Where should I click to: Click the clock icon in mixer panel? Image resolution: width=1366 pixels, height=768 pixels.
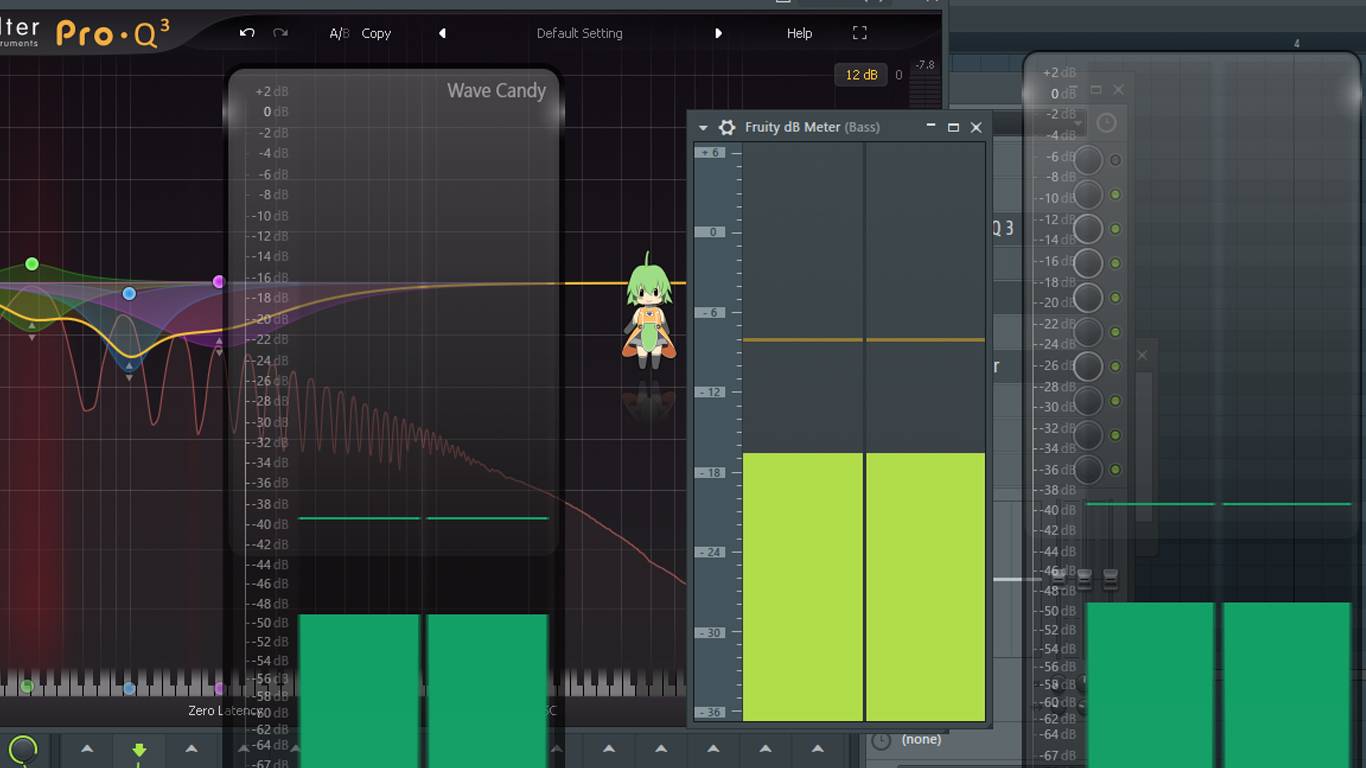[1106, 123]
